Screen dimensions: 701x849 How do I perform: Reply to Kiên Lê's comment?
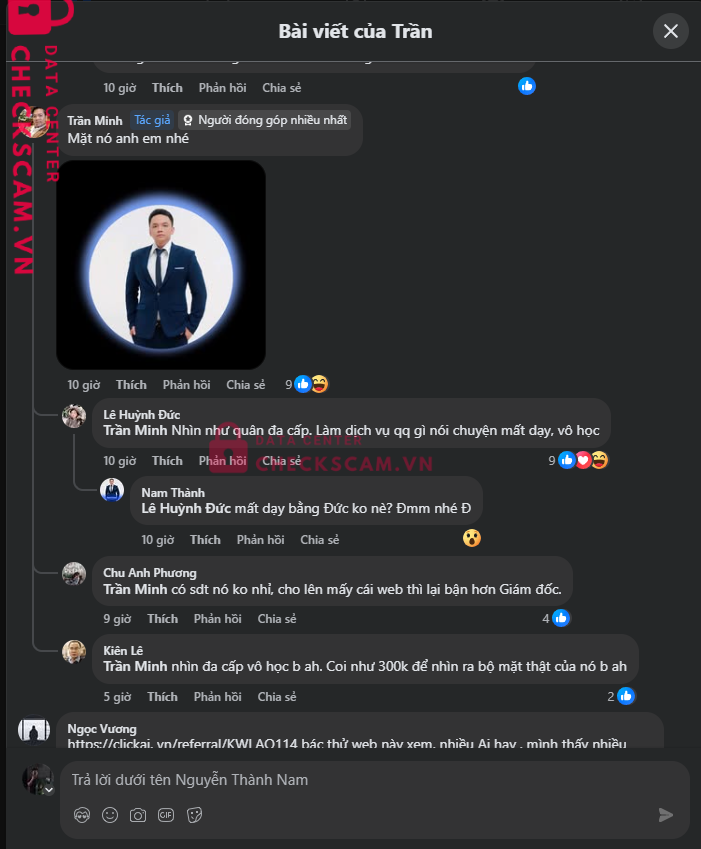(x=217, y=697)
